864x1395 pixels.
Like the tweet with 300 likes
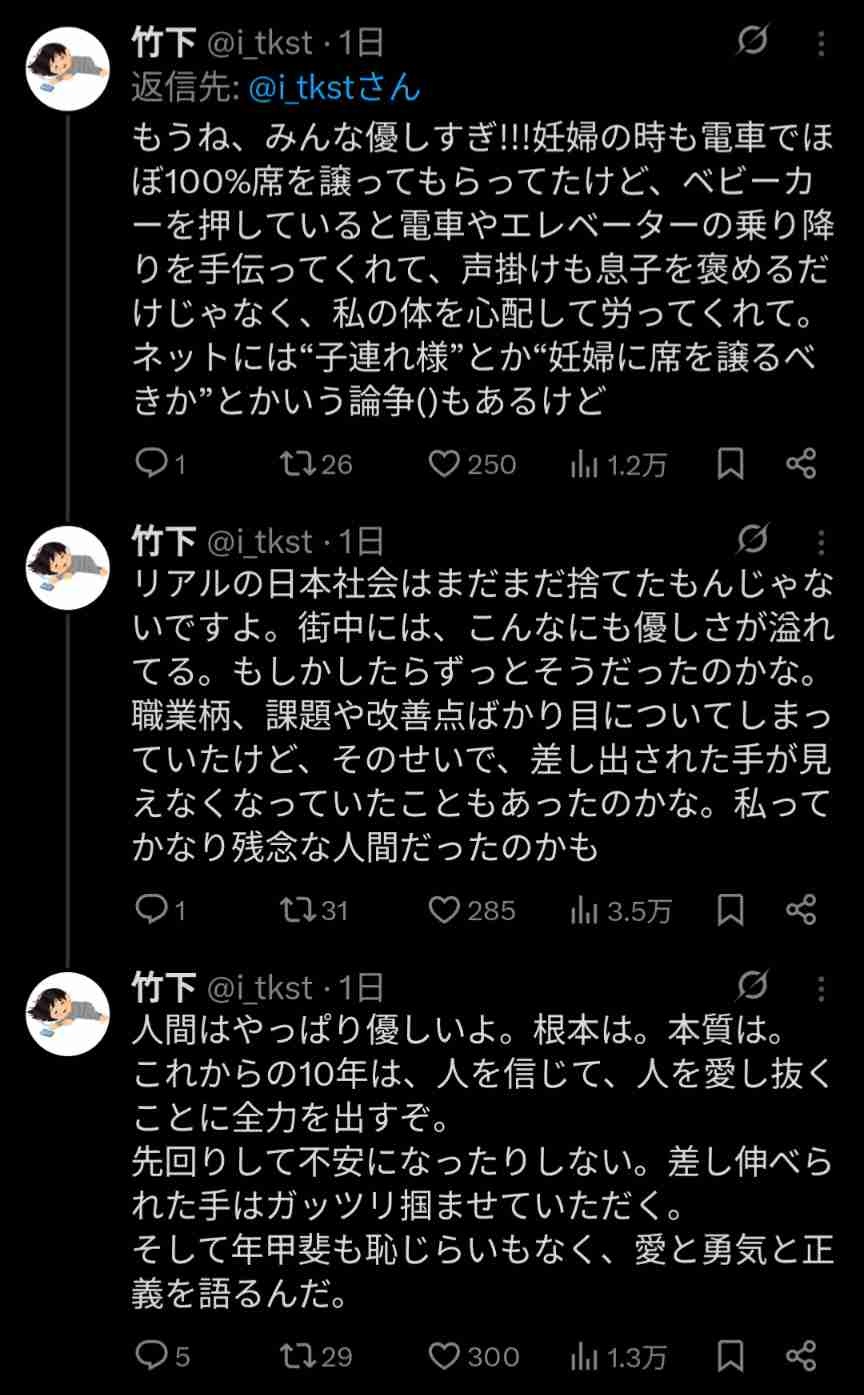click(444, 1355)
